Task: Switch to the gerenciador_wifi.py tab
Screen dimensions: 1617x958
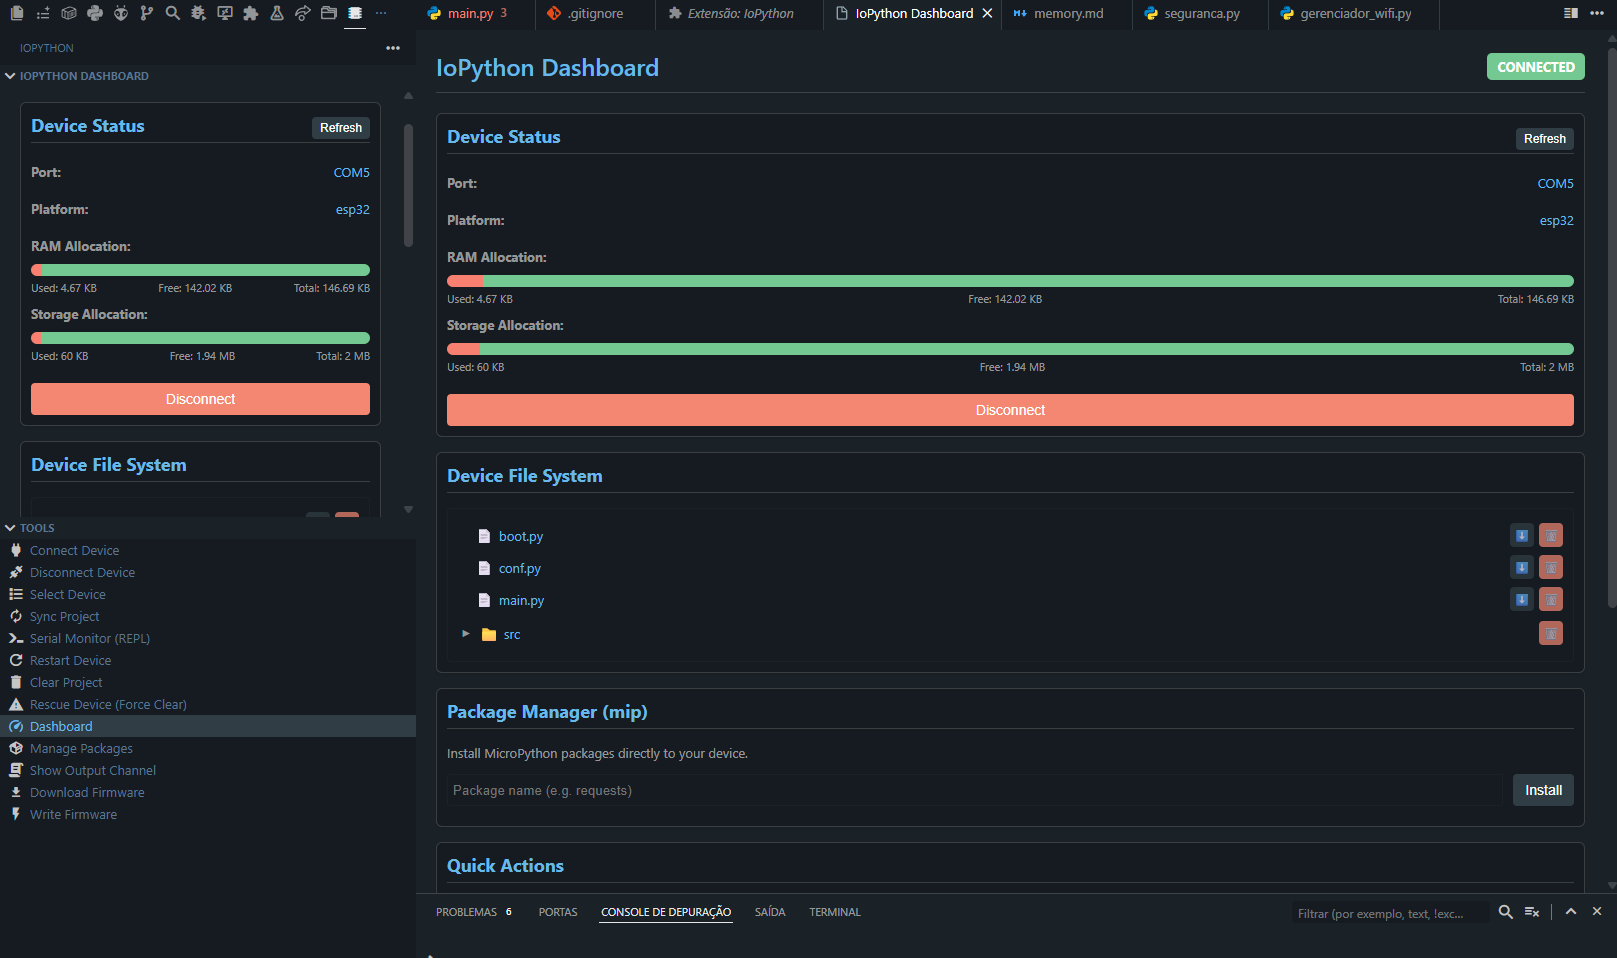Action: point(1355,14)
